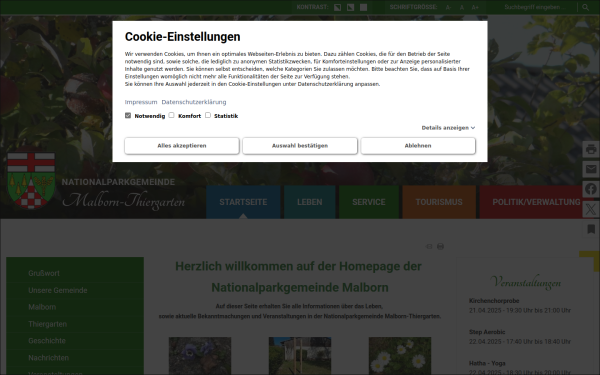Open the POLITIK/VERWALTUNG navigation tab
This screenshot has height=375, width=600.
536,202
